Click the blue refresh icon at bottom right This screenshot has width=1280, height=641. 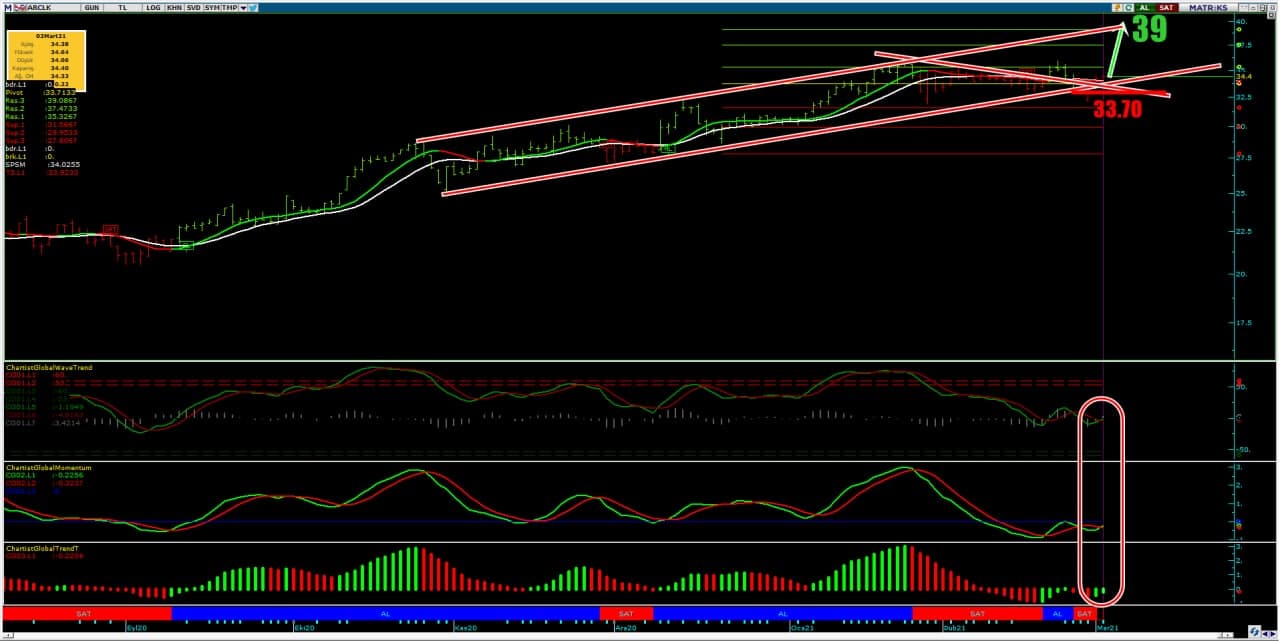1255,632
